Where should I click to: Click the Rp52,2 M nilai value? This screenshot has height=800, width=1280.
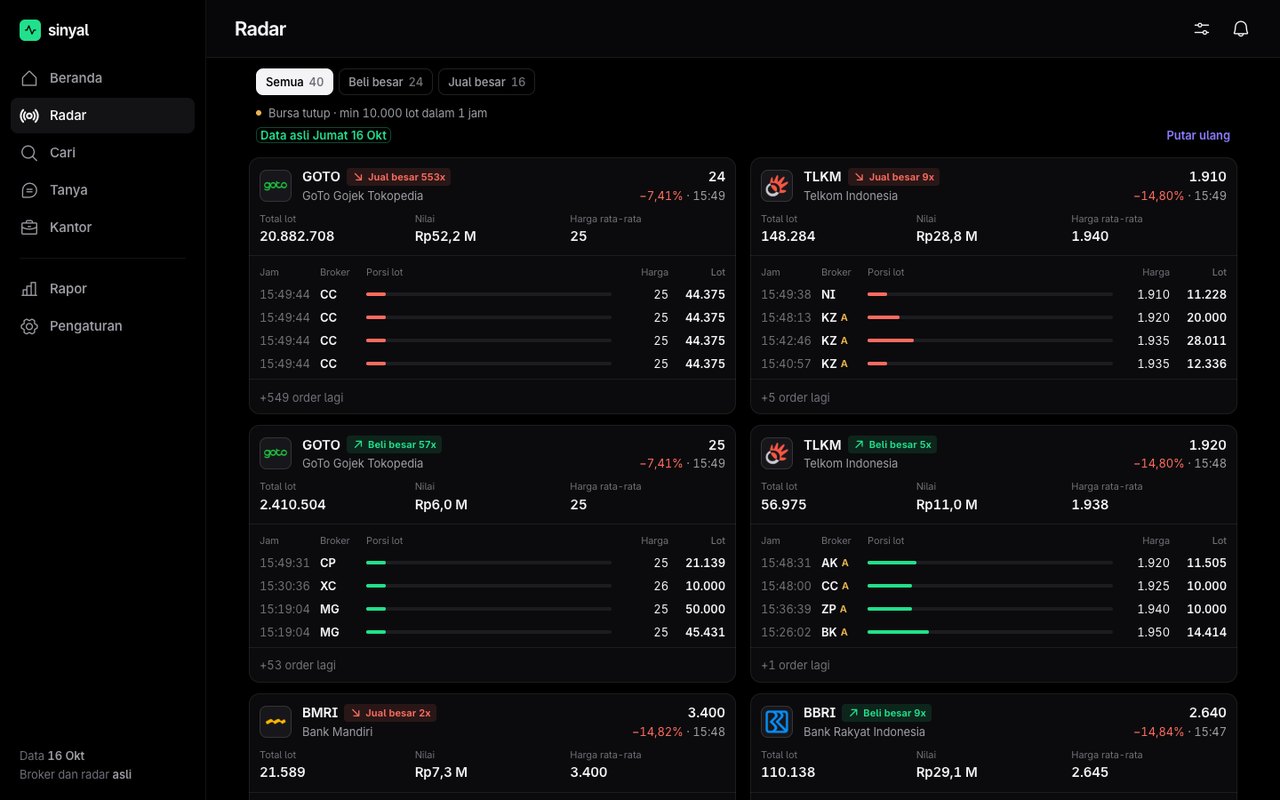coord(445,236)
